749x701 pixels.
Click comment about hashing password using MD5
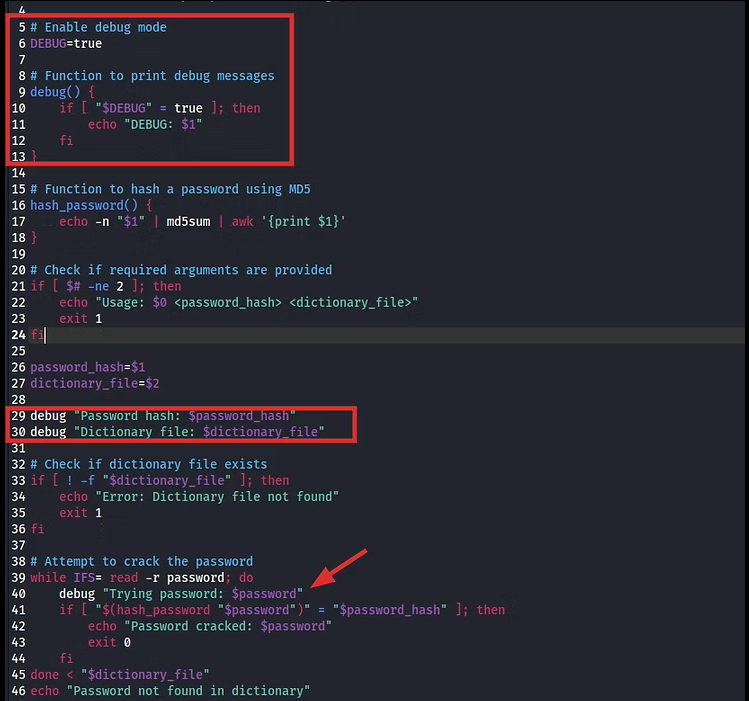pyautogui.click(x=171, y=189)
